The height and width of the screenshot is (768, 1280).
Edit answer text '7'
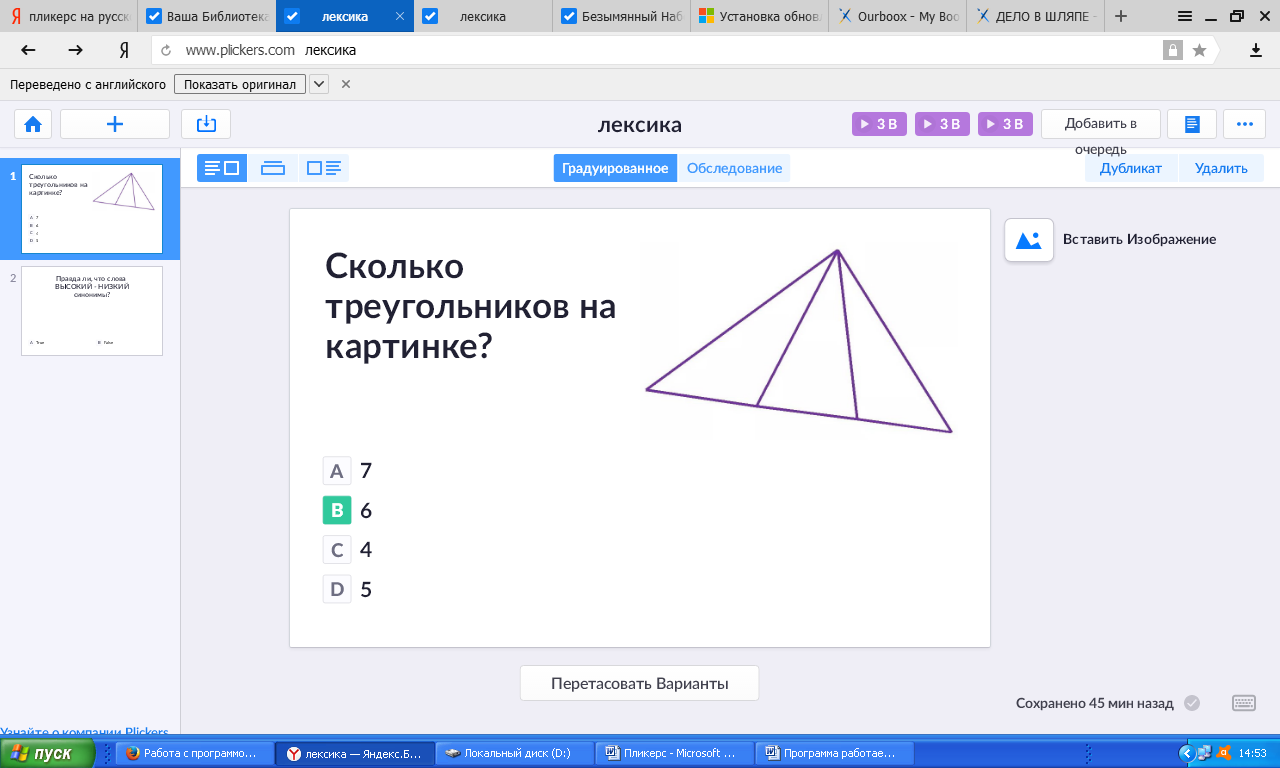366,471
